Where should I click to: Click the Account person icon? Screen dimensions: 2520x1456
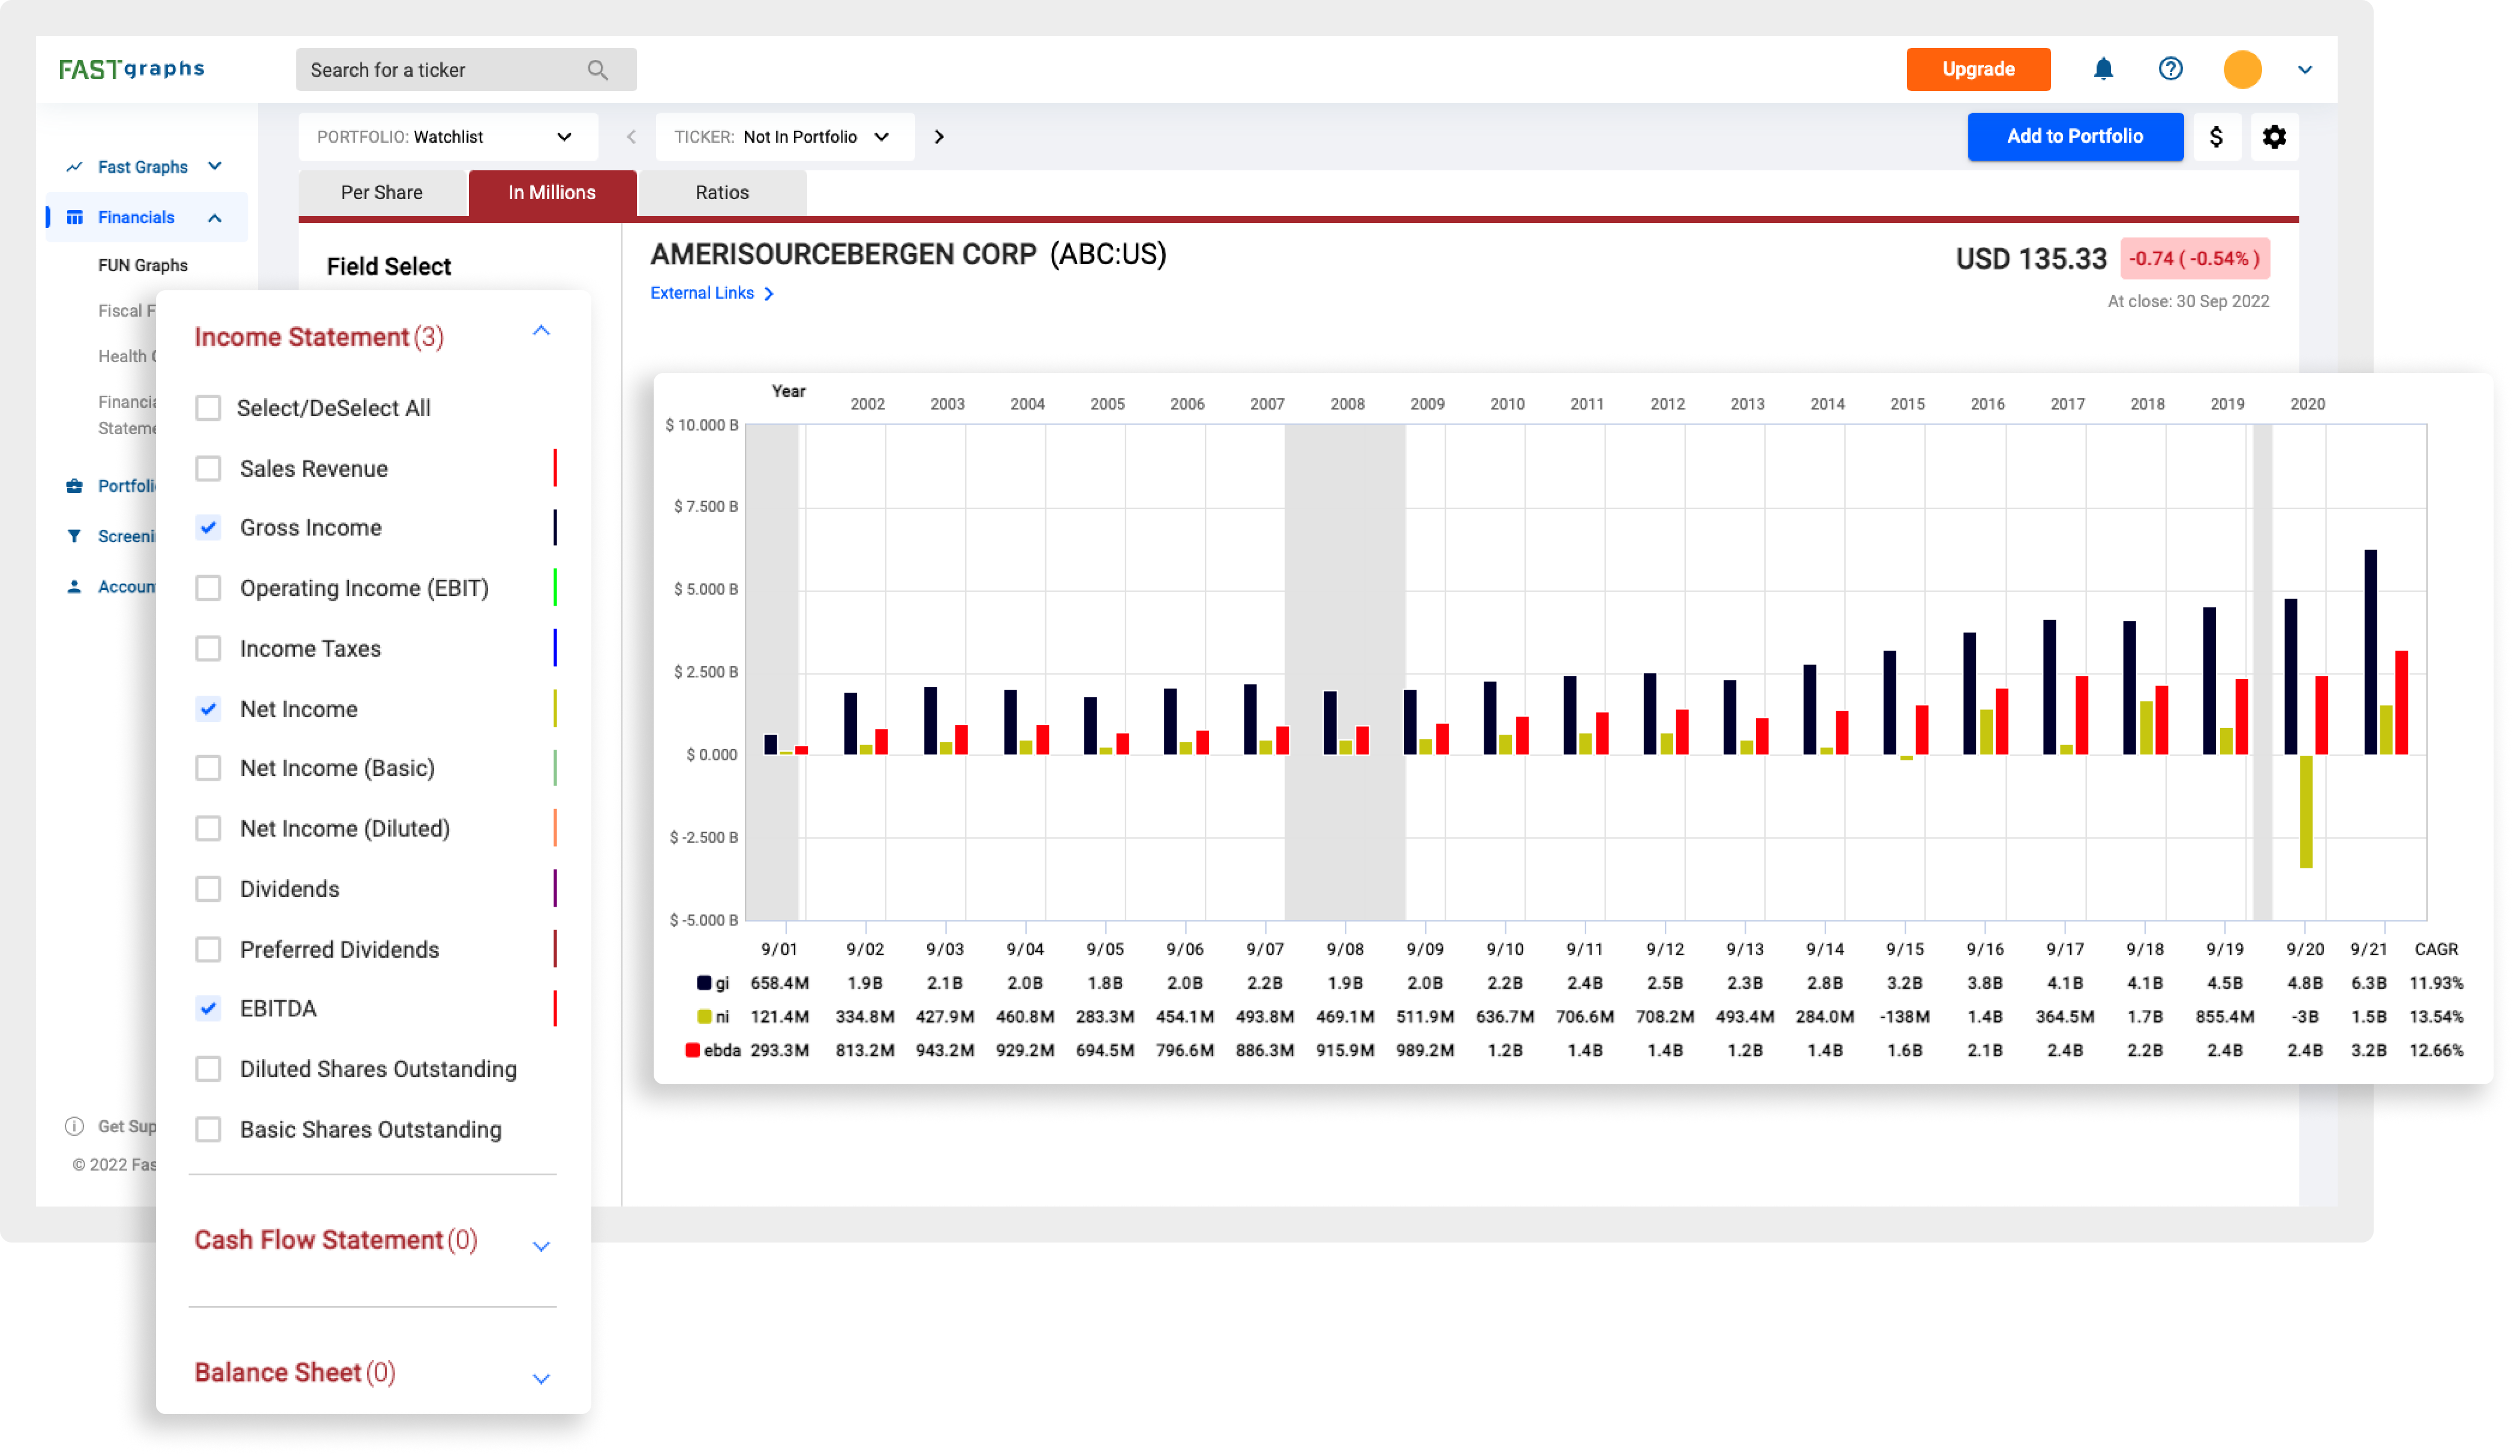pyautogui.click(x=74, y=586)
